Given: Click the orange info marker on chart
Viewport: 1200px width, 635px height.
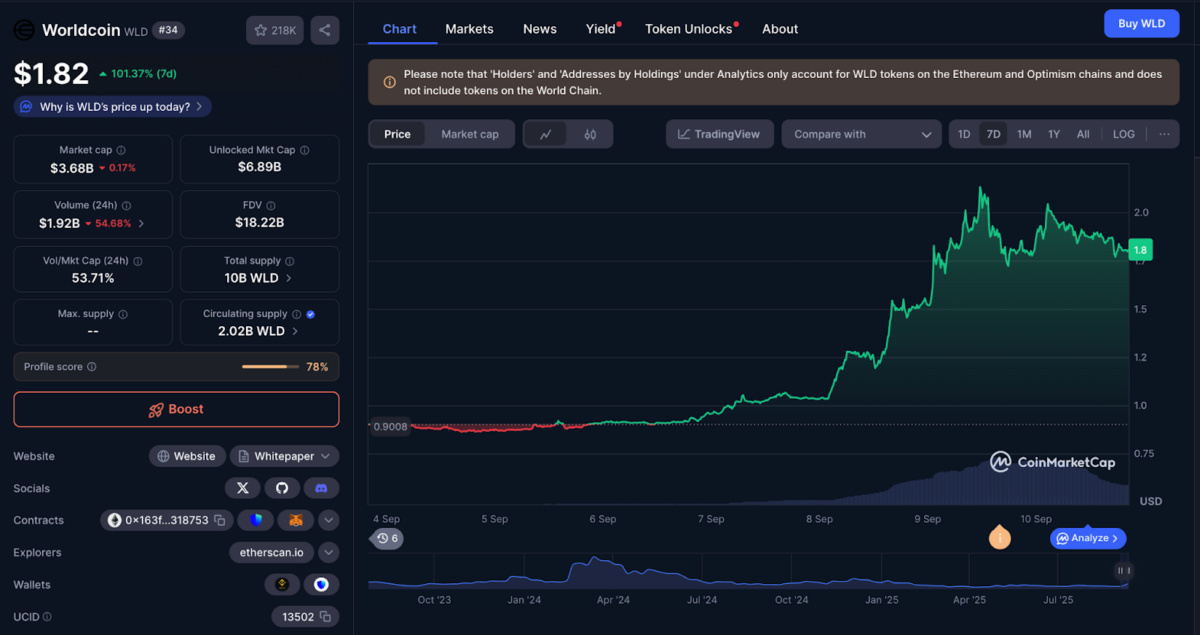Looking at the screenshot, I should click(x=999, y=538).
